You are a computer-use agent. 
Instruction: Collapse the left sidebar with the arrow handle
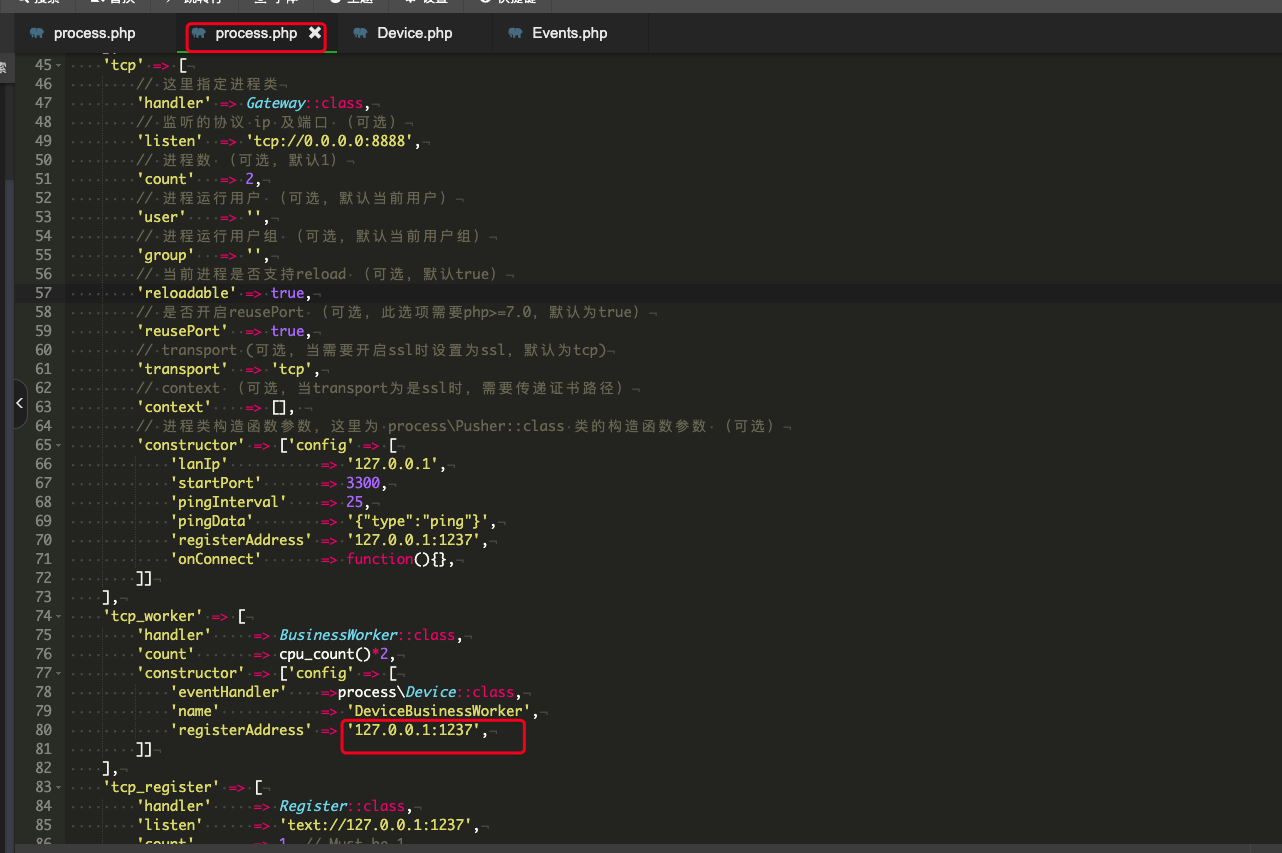tap(19, 403)
